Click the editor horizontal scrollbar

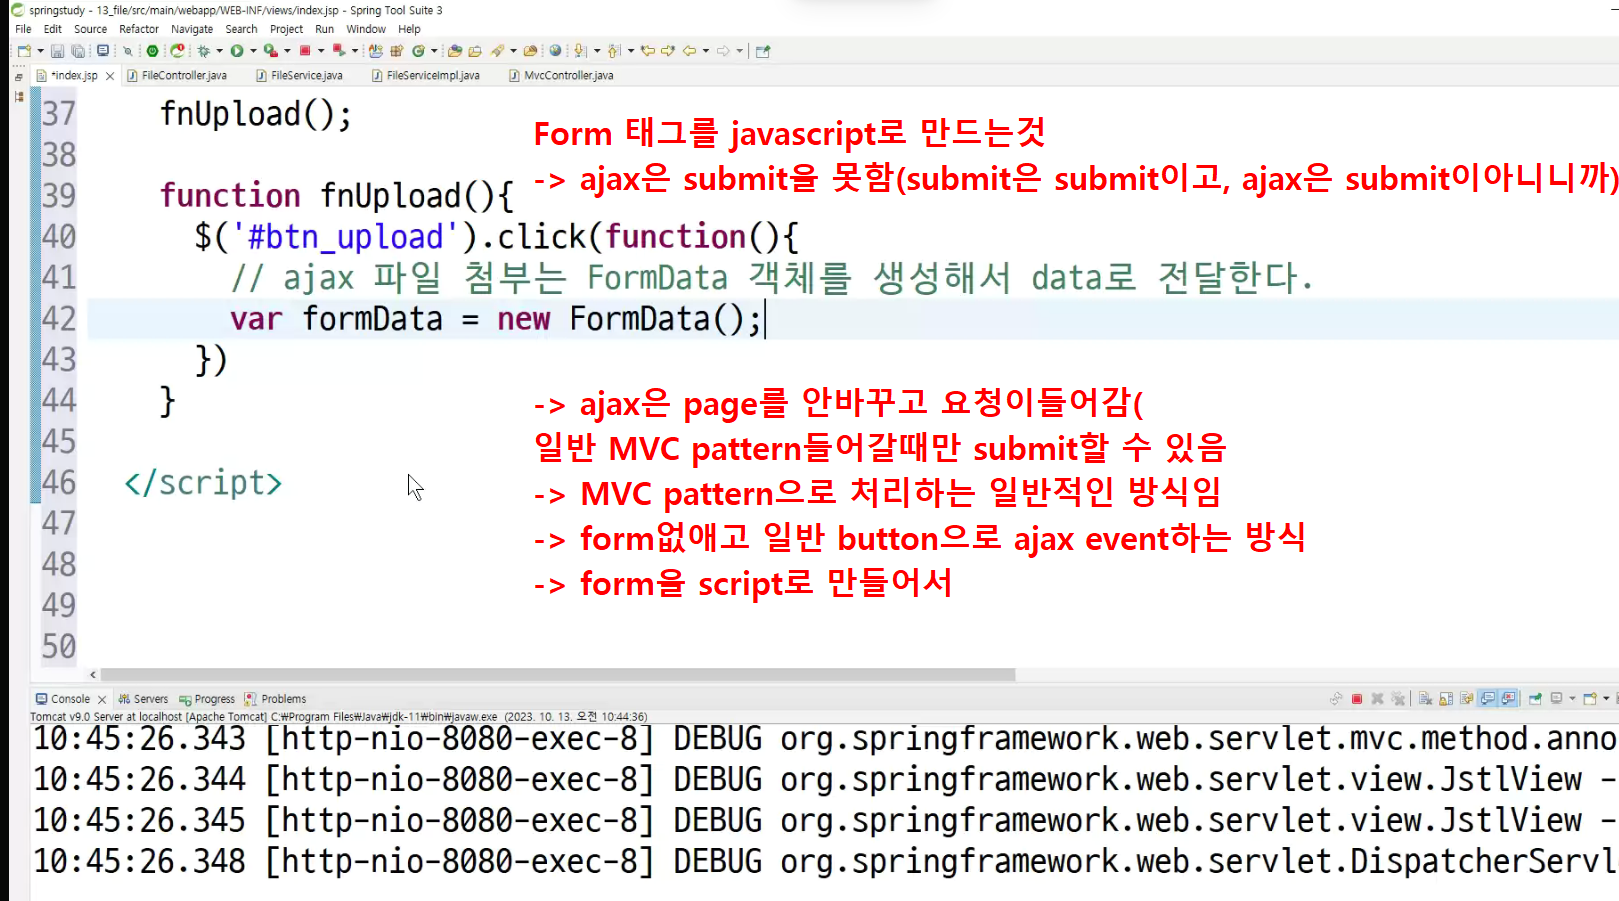coord(558,675)
